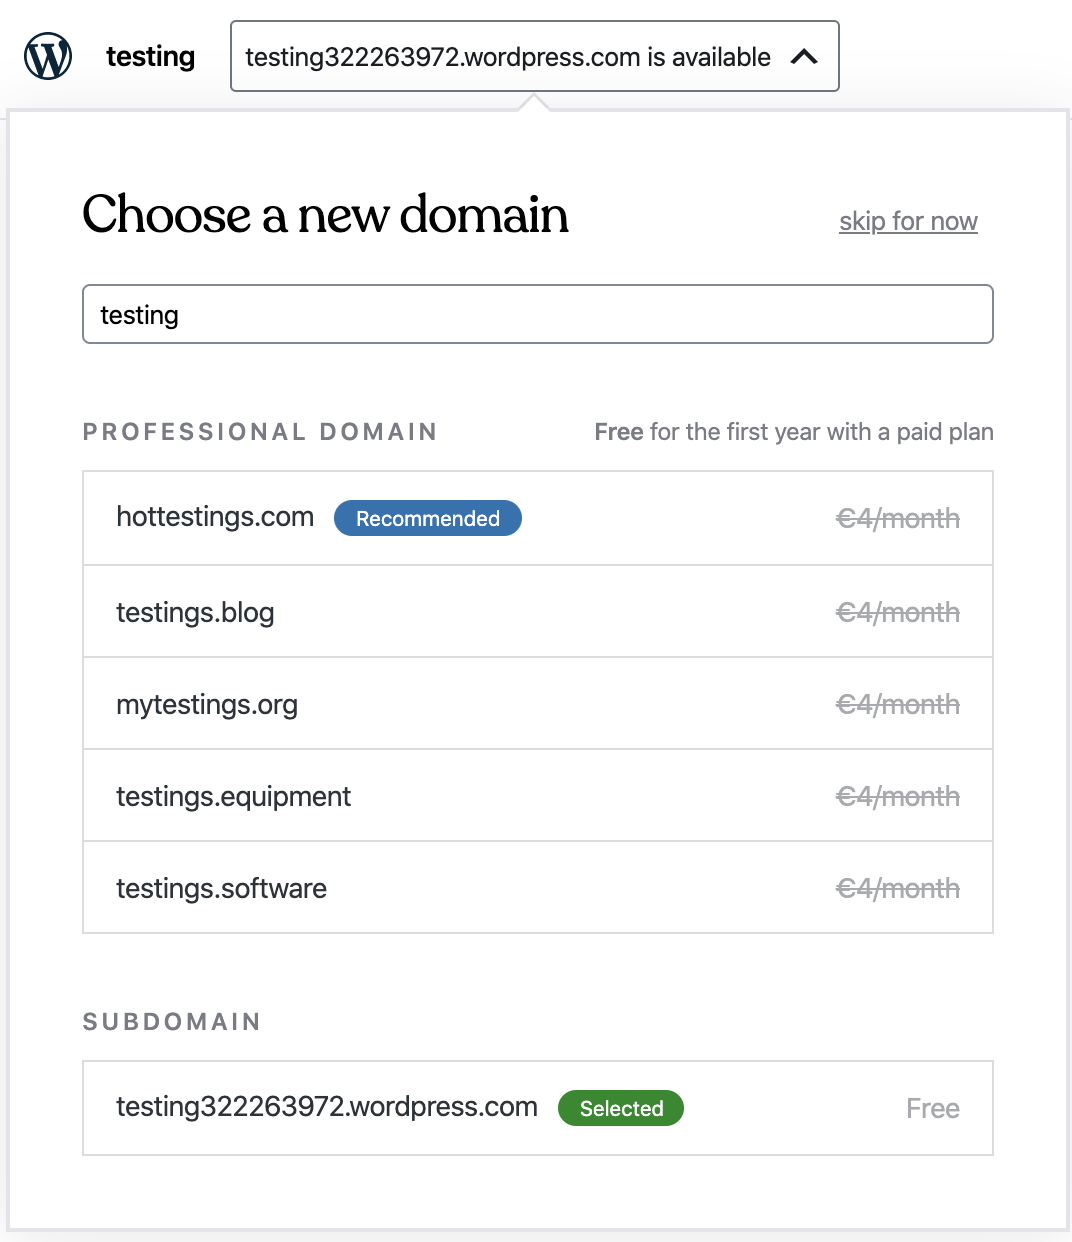Click the testings.blog €4/month price
Image resolution: width=1072 pixels, height=1242 pixels.
coord(898,612)
